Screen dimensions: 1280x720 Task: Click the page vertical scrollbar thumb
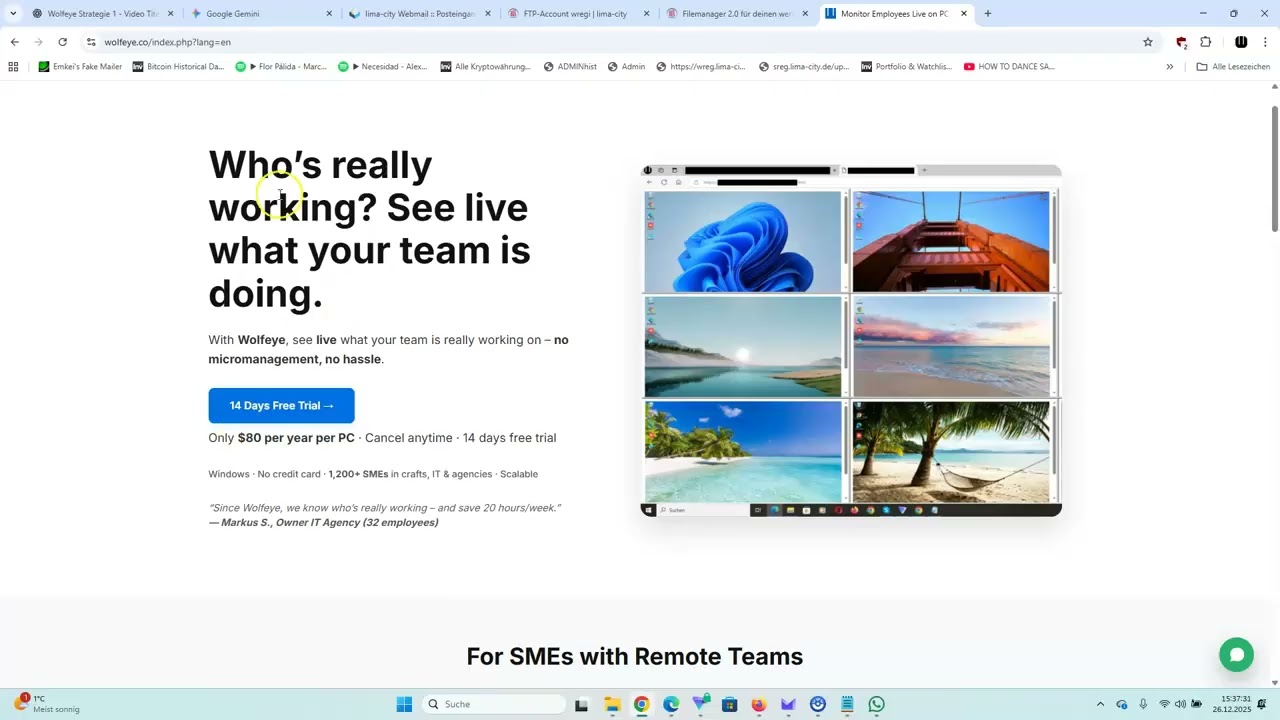[1275, 168]
